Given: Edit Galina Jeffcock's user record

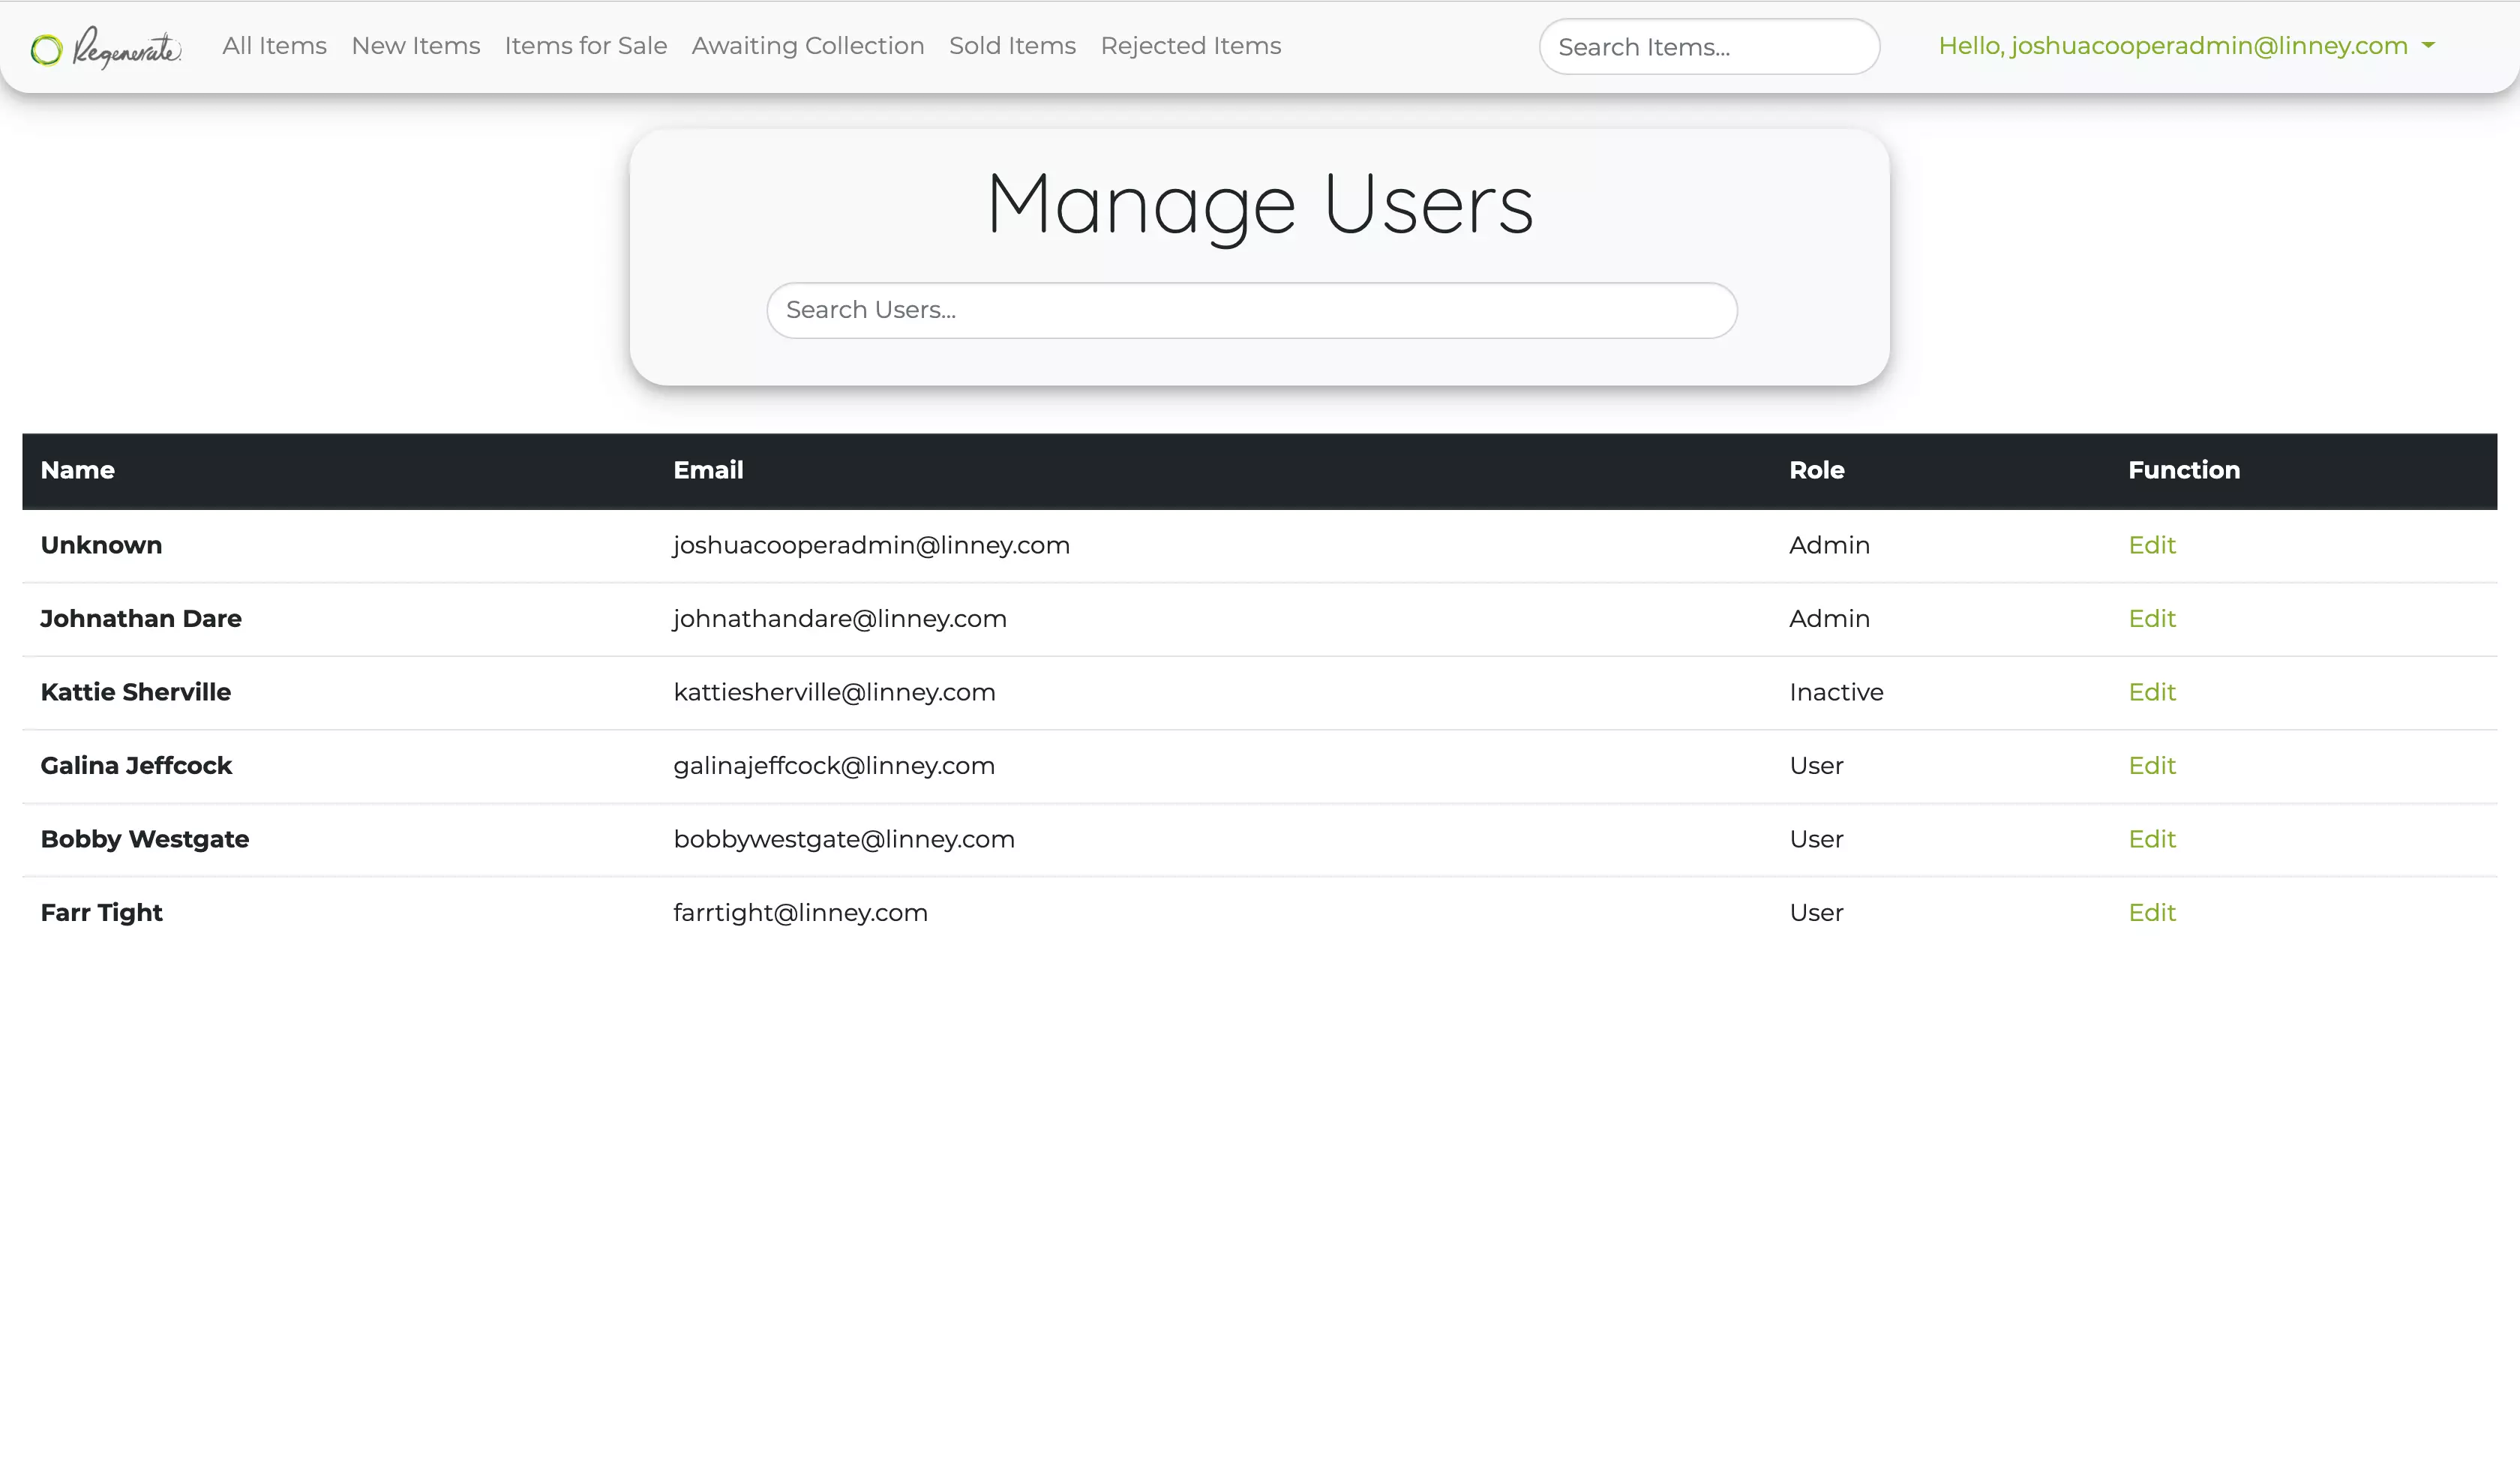Looking at the screenshot, I should (x=2153, y=765).
